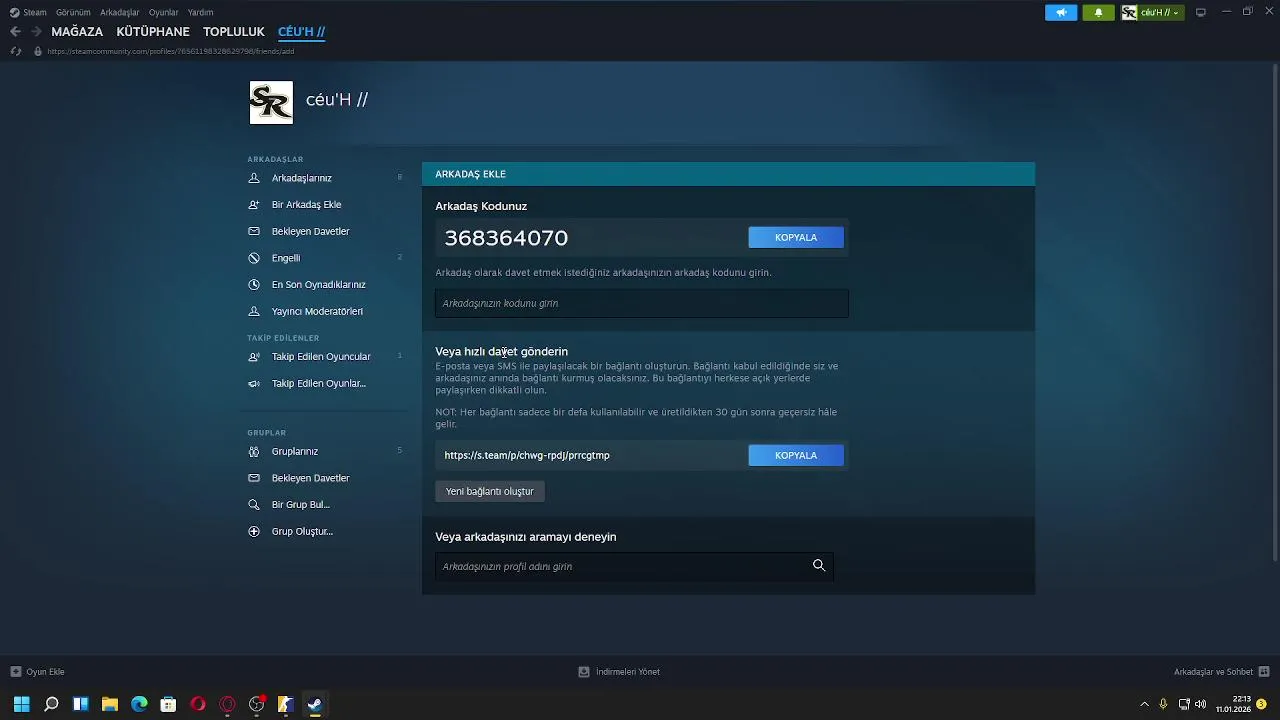Open the SR profile avatar image
Image resolution: width=1280 pixels, height=720 pixels.
pos(271,102)
